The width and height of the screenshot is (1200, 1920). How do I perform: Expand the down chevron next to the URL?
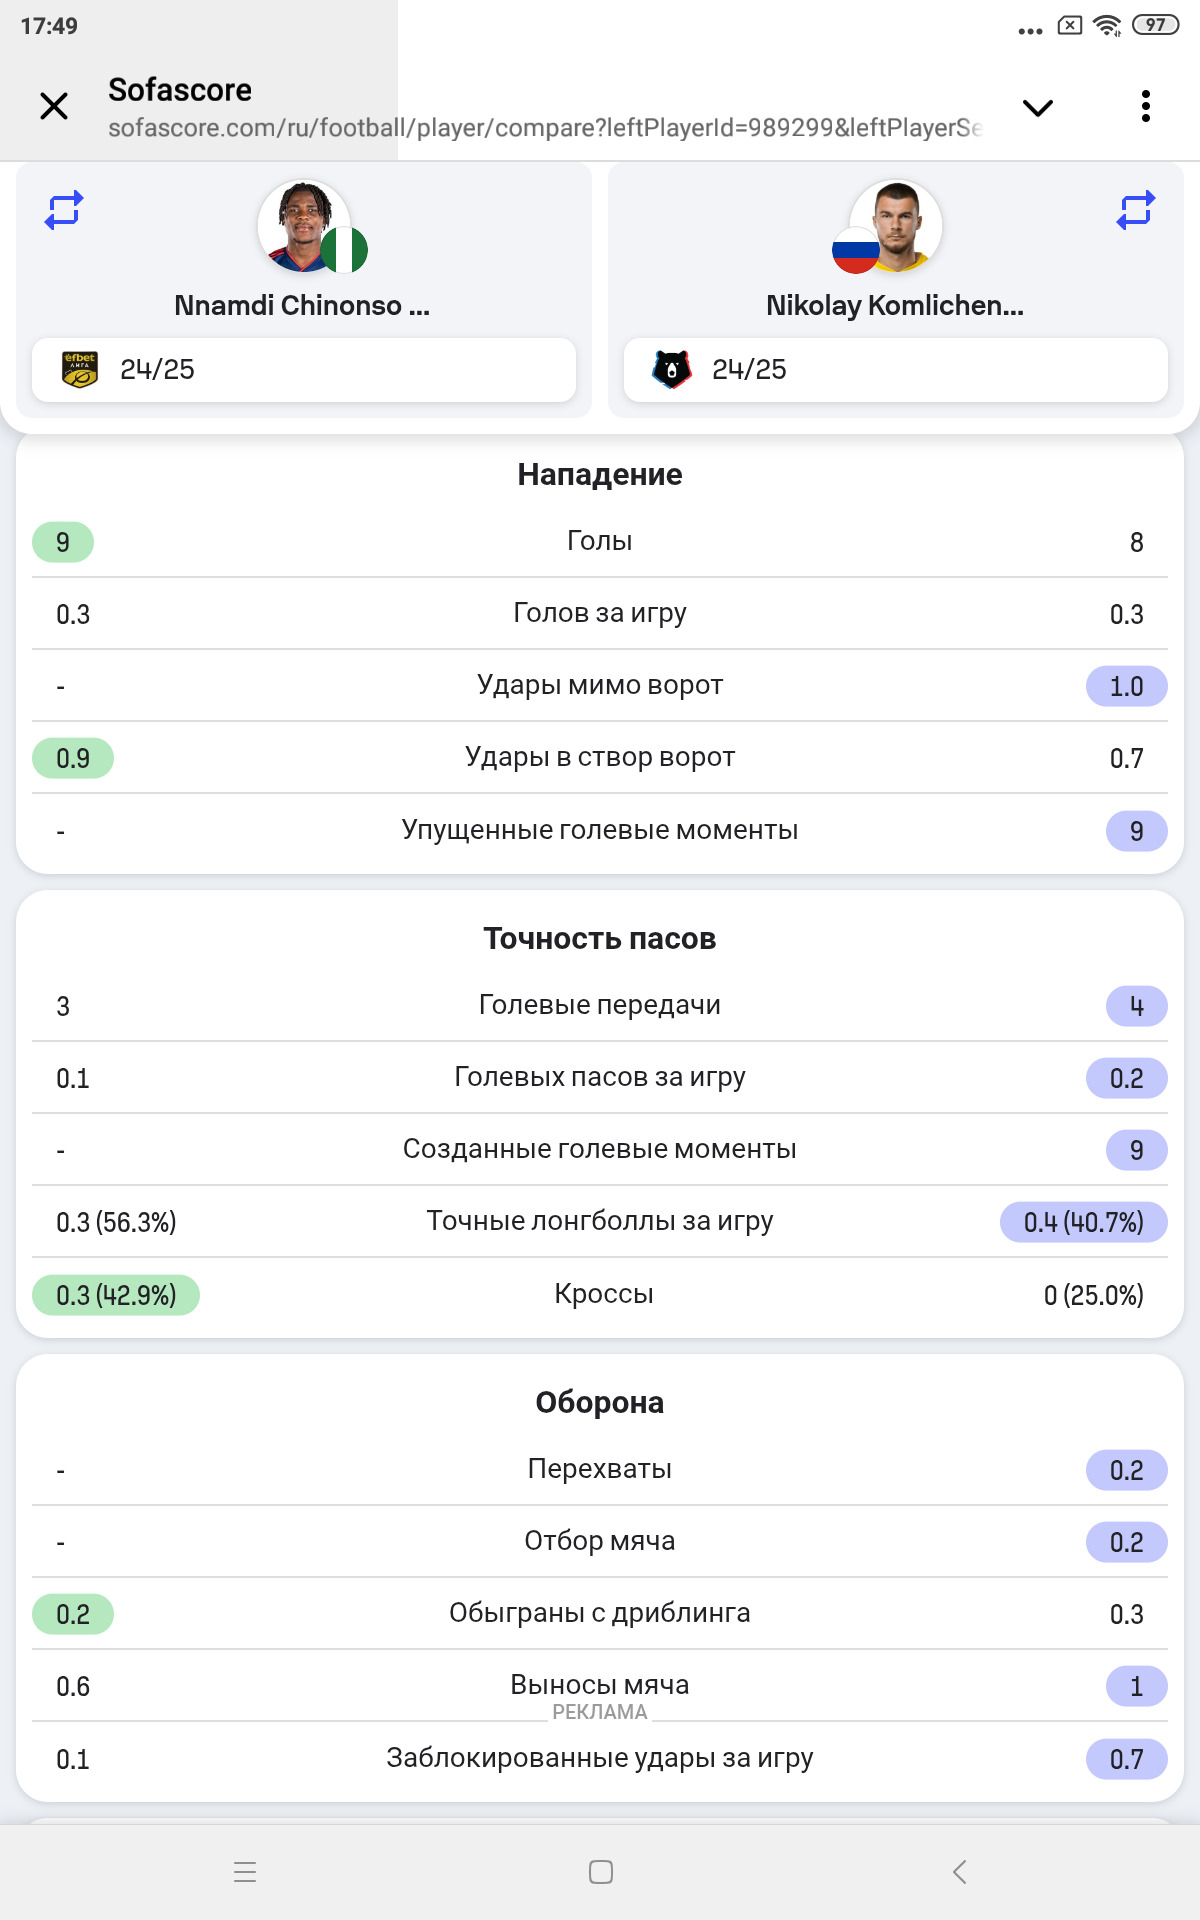[x=1038, y=107]
